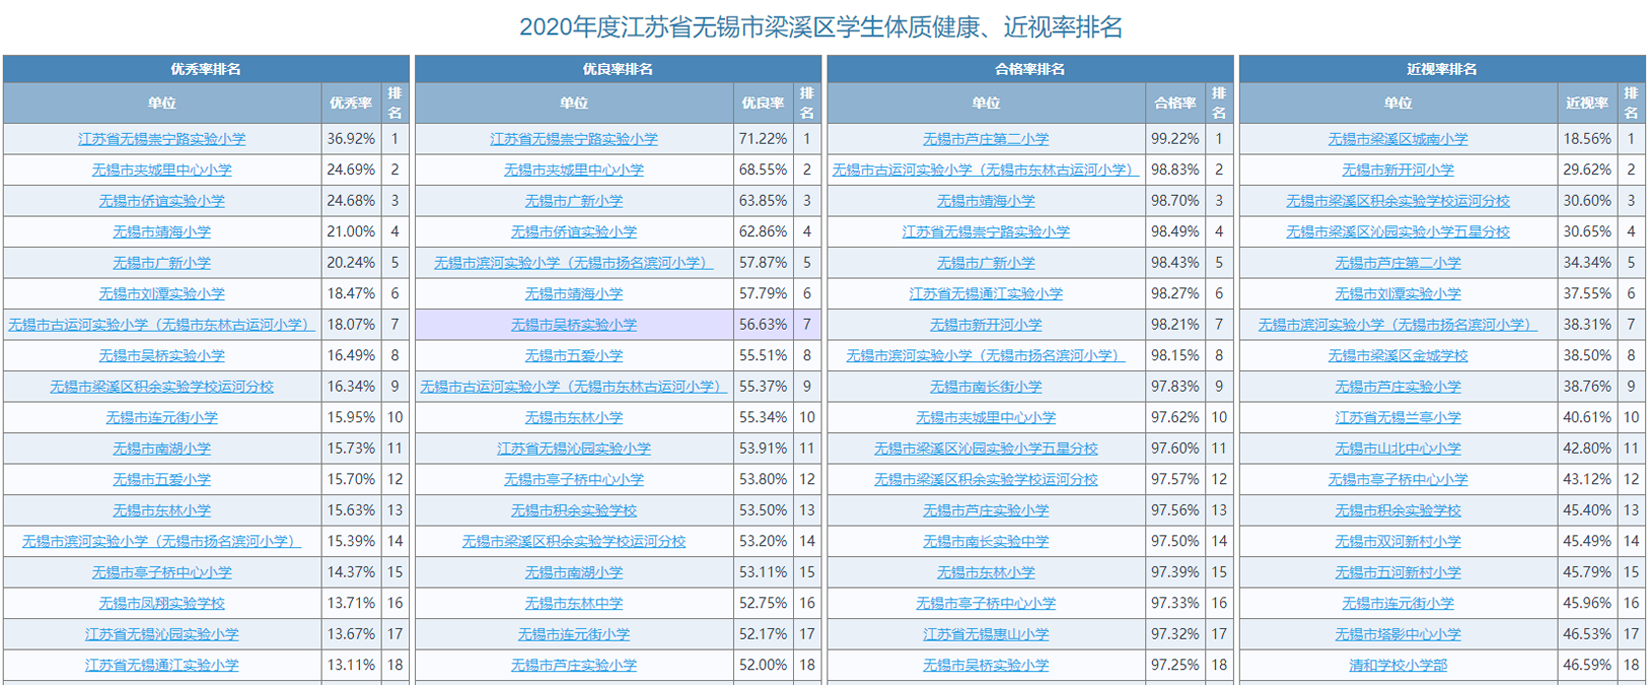Click 无锡市侨谊实验小学 link in 优秀率排名 table
Screen dimensions: 1650x685
(x=162, y=201)
